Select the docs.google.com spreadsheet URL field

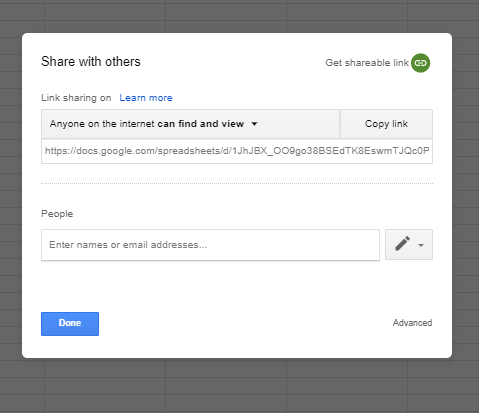coord(237,151)
